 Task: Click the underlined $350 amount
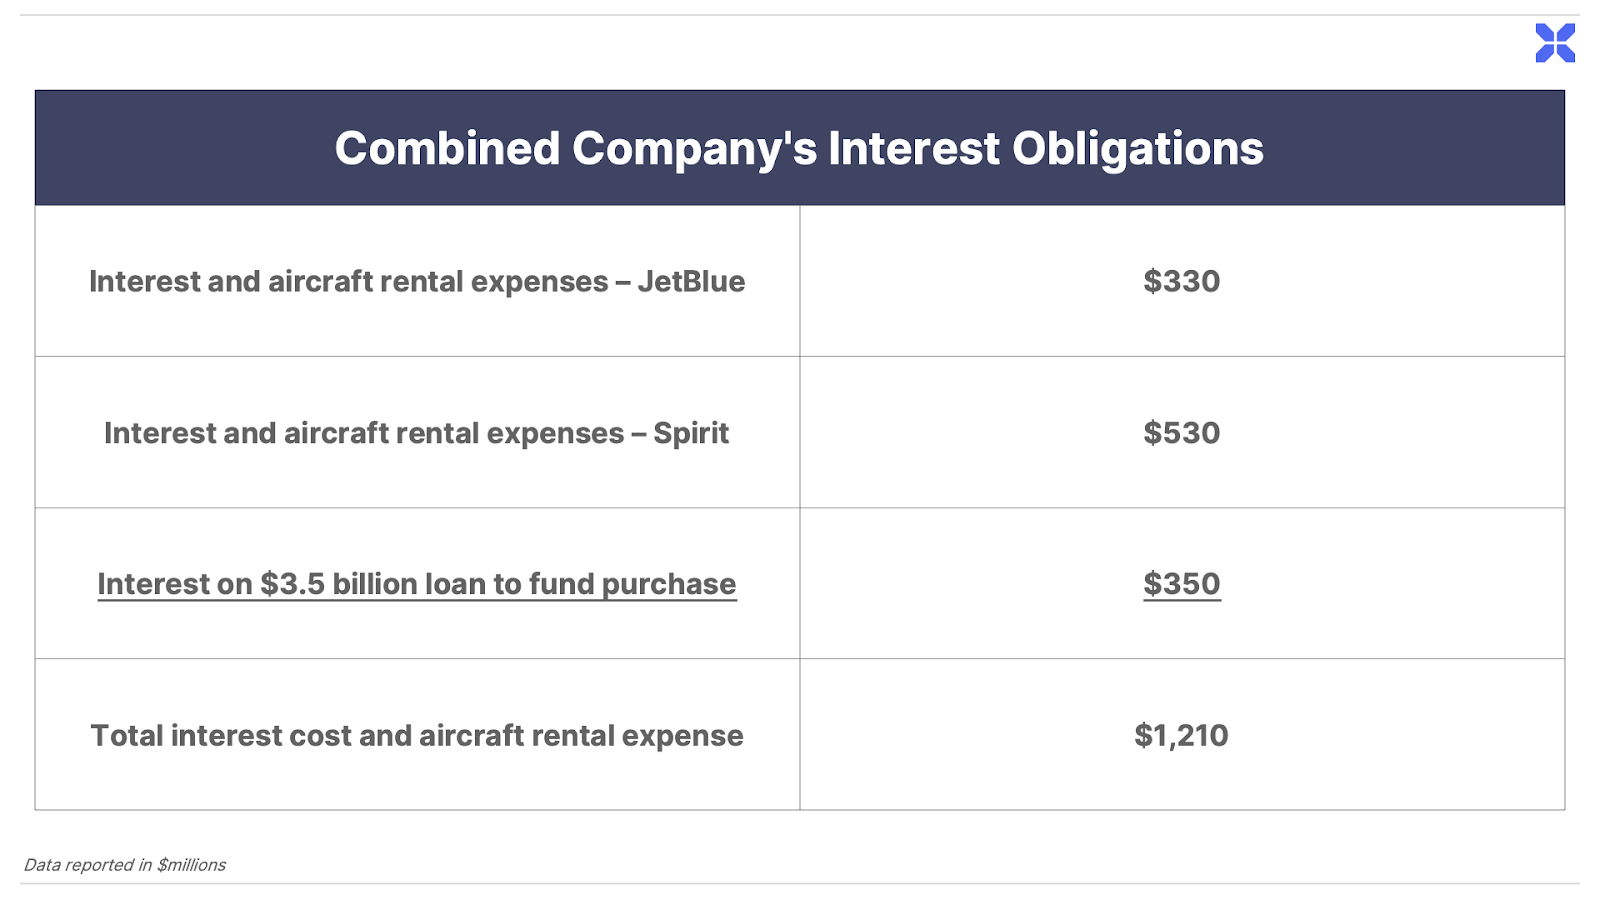tap(1181, 584)
